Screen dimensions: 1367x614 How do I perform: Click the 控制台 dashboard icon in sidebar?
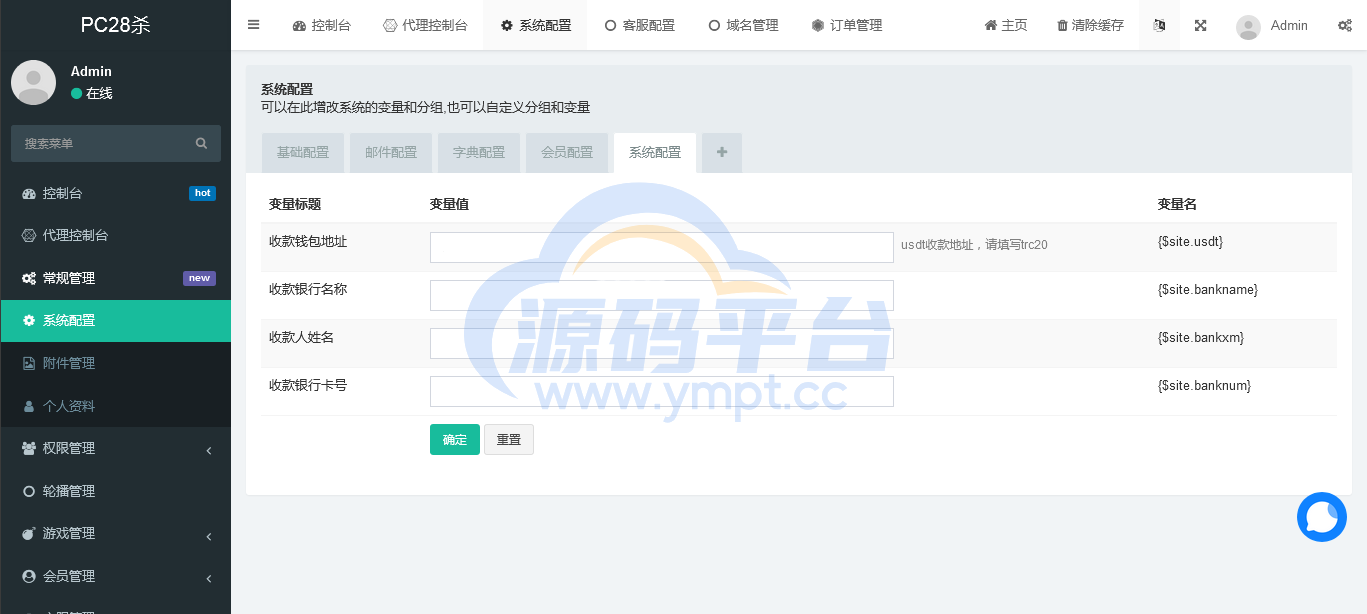[x=29, y=193]
